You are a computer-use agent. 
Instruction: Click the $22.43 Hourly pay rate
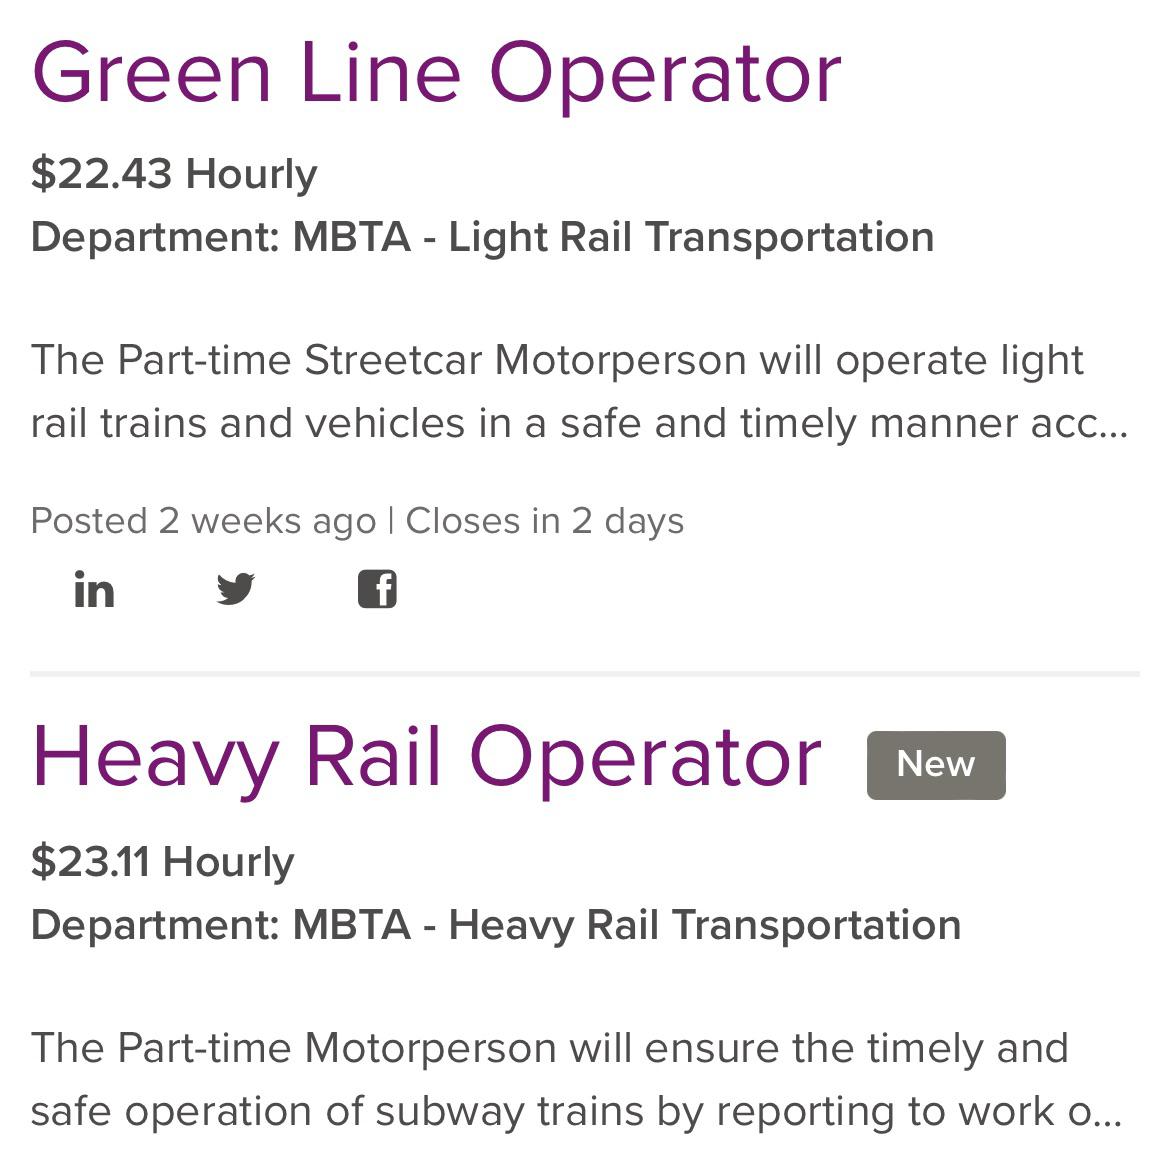(174, 174)
